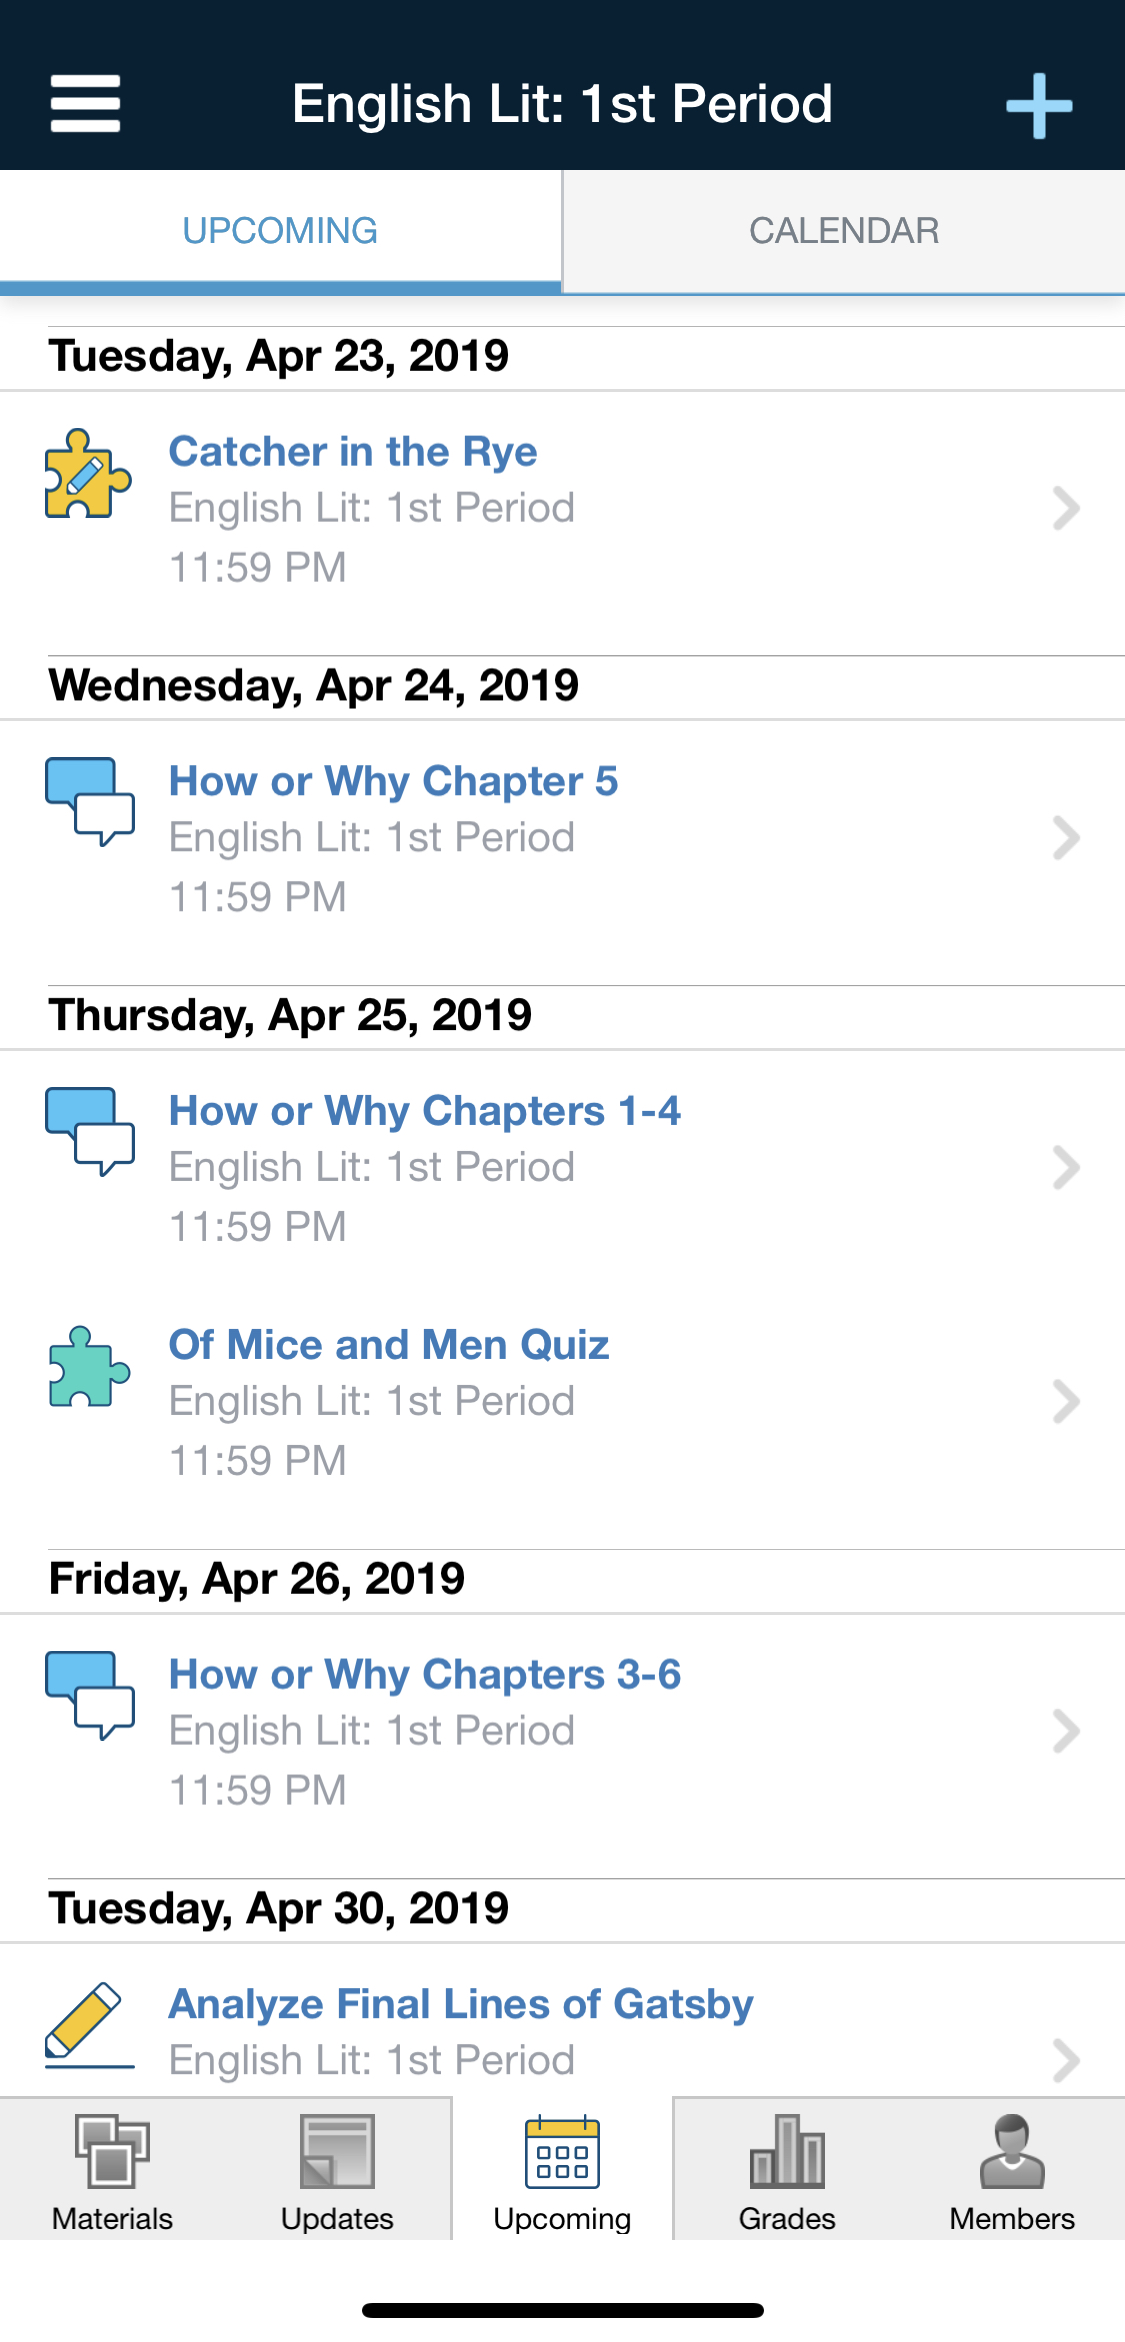Viewport: 1125px width, 2342px height.
Task: Open the Materials tab icon
Action: pyautogui.click(x=112, y=2152)
